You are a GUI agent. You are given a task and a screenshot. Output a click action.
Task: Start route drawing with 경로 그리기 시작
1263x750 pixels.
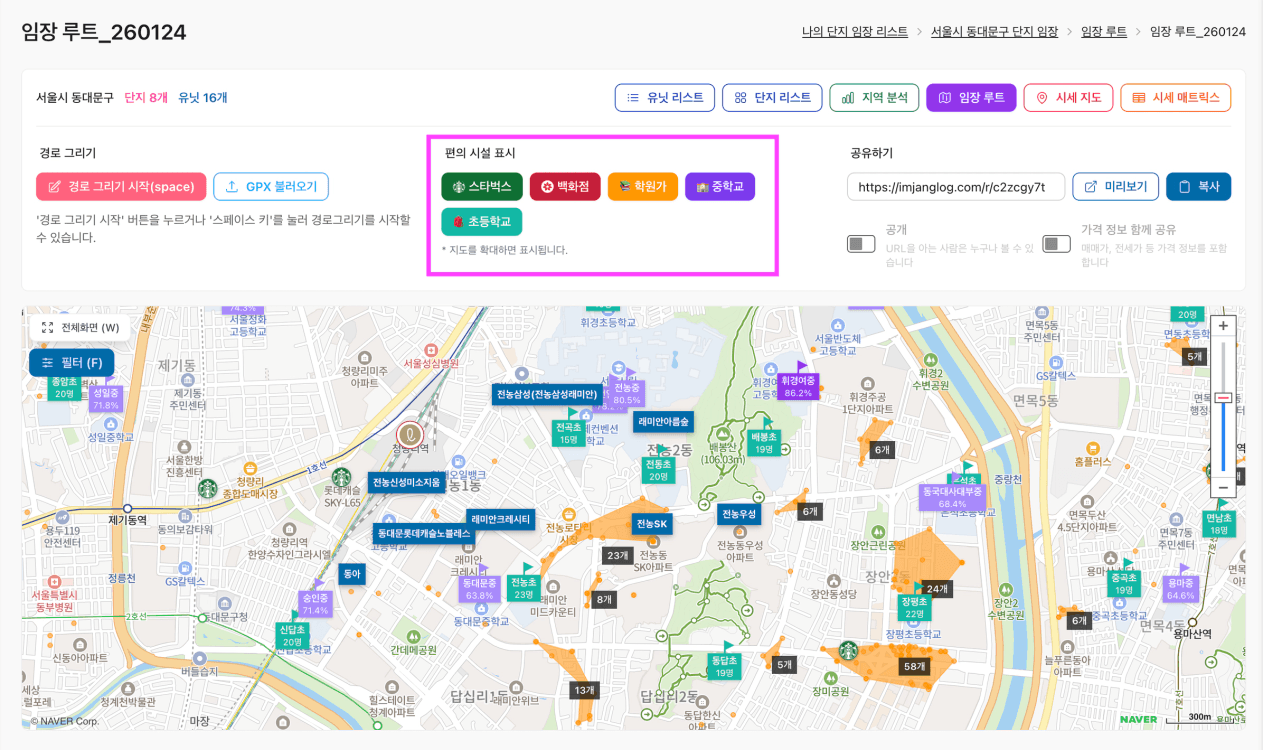[x=121, y=187]
